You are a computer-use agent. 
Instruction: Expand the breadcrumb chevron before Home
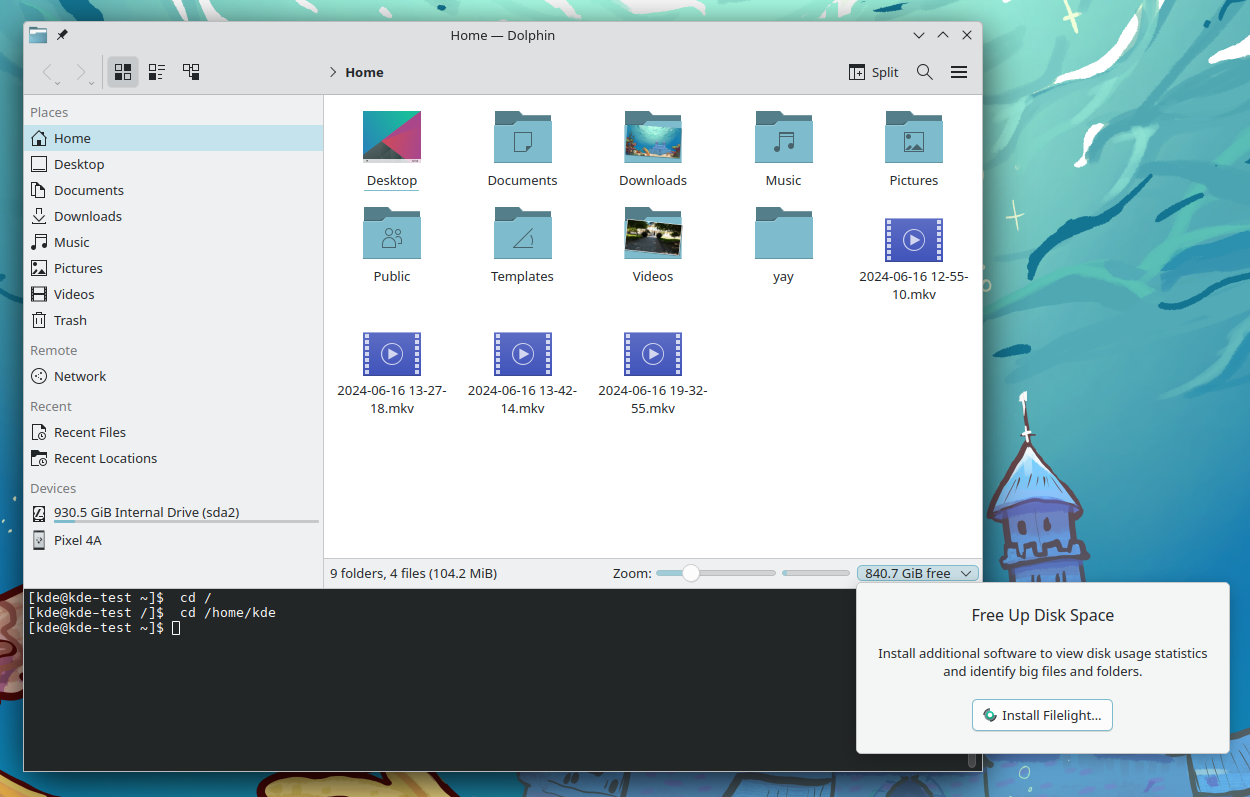point(332,72)
